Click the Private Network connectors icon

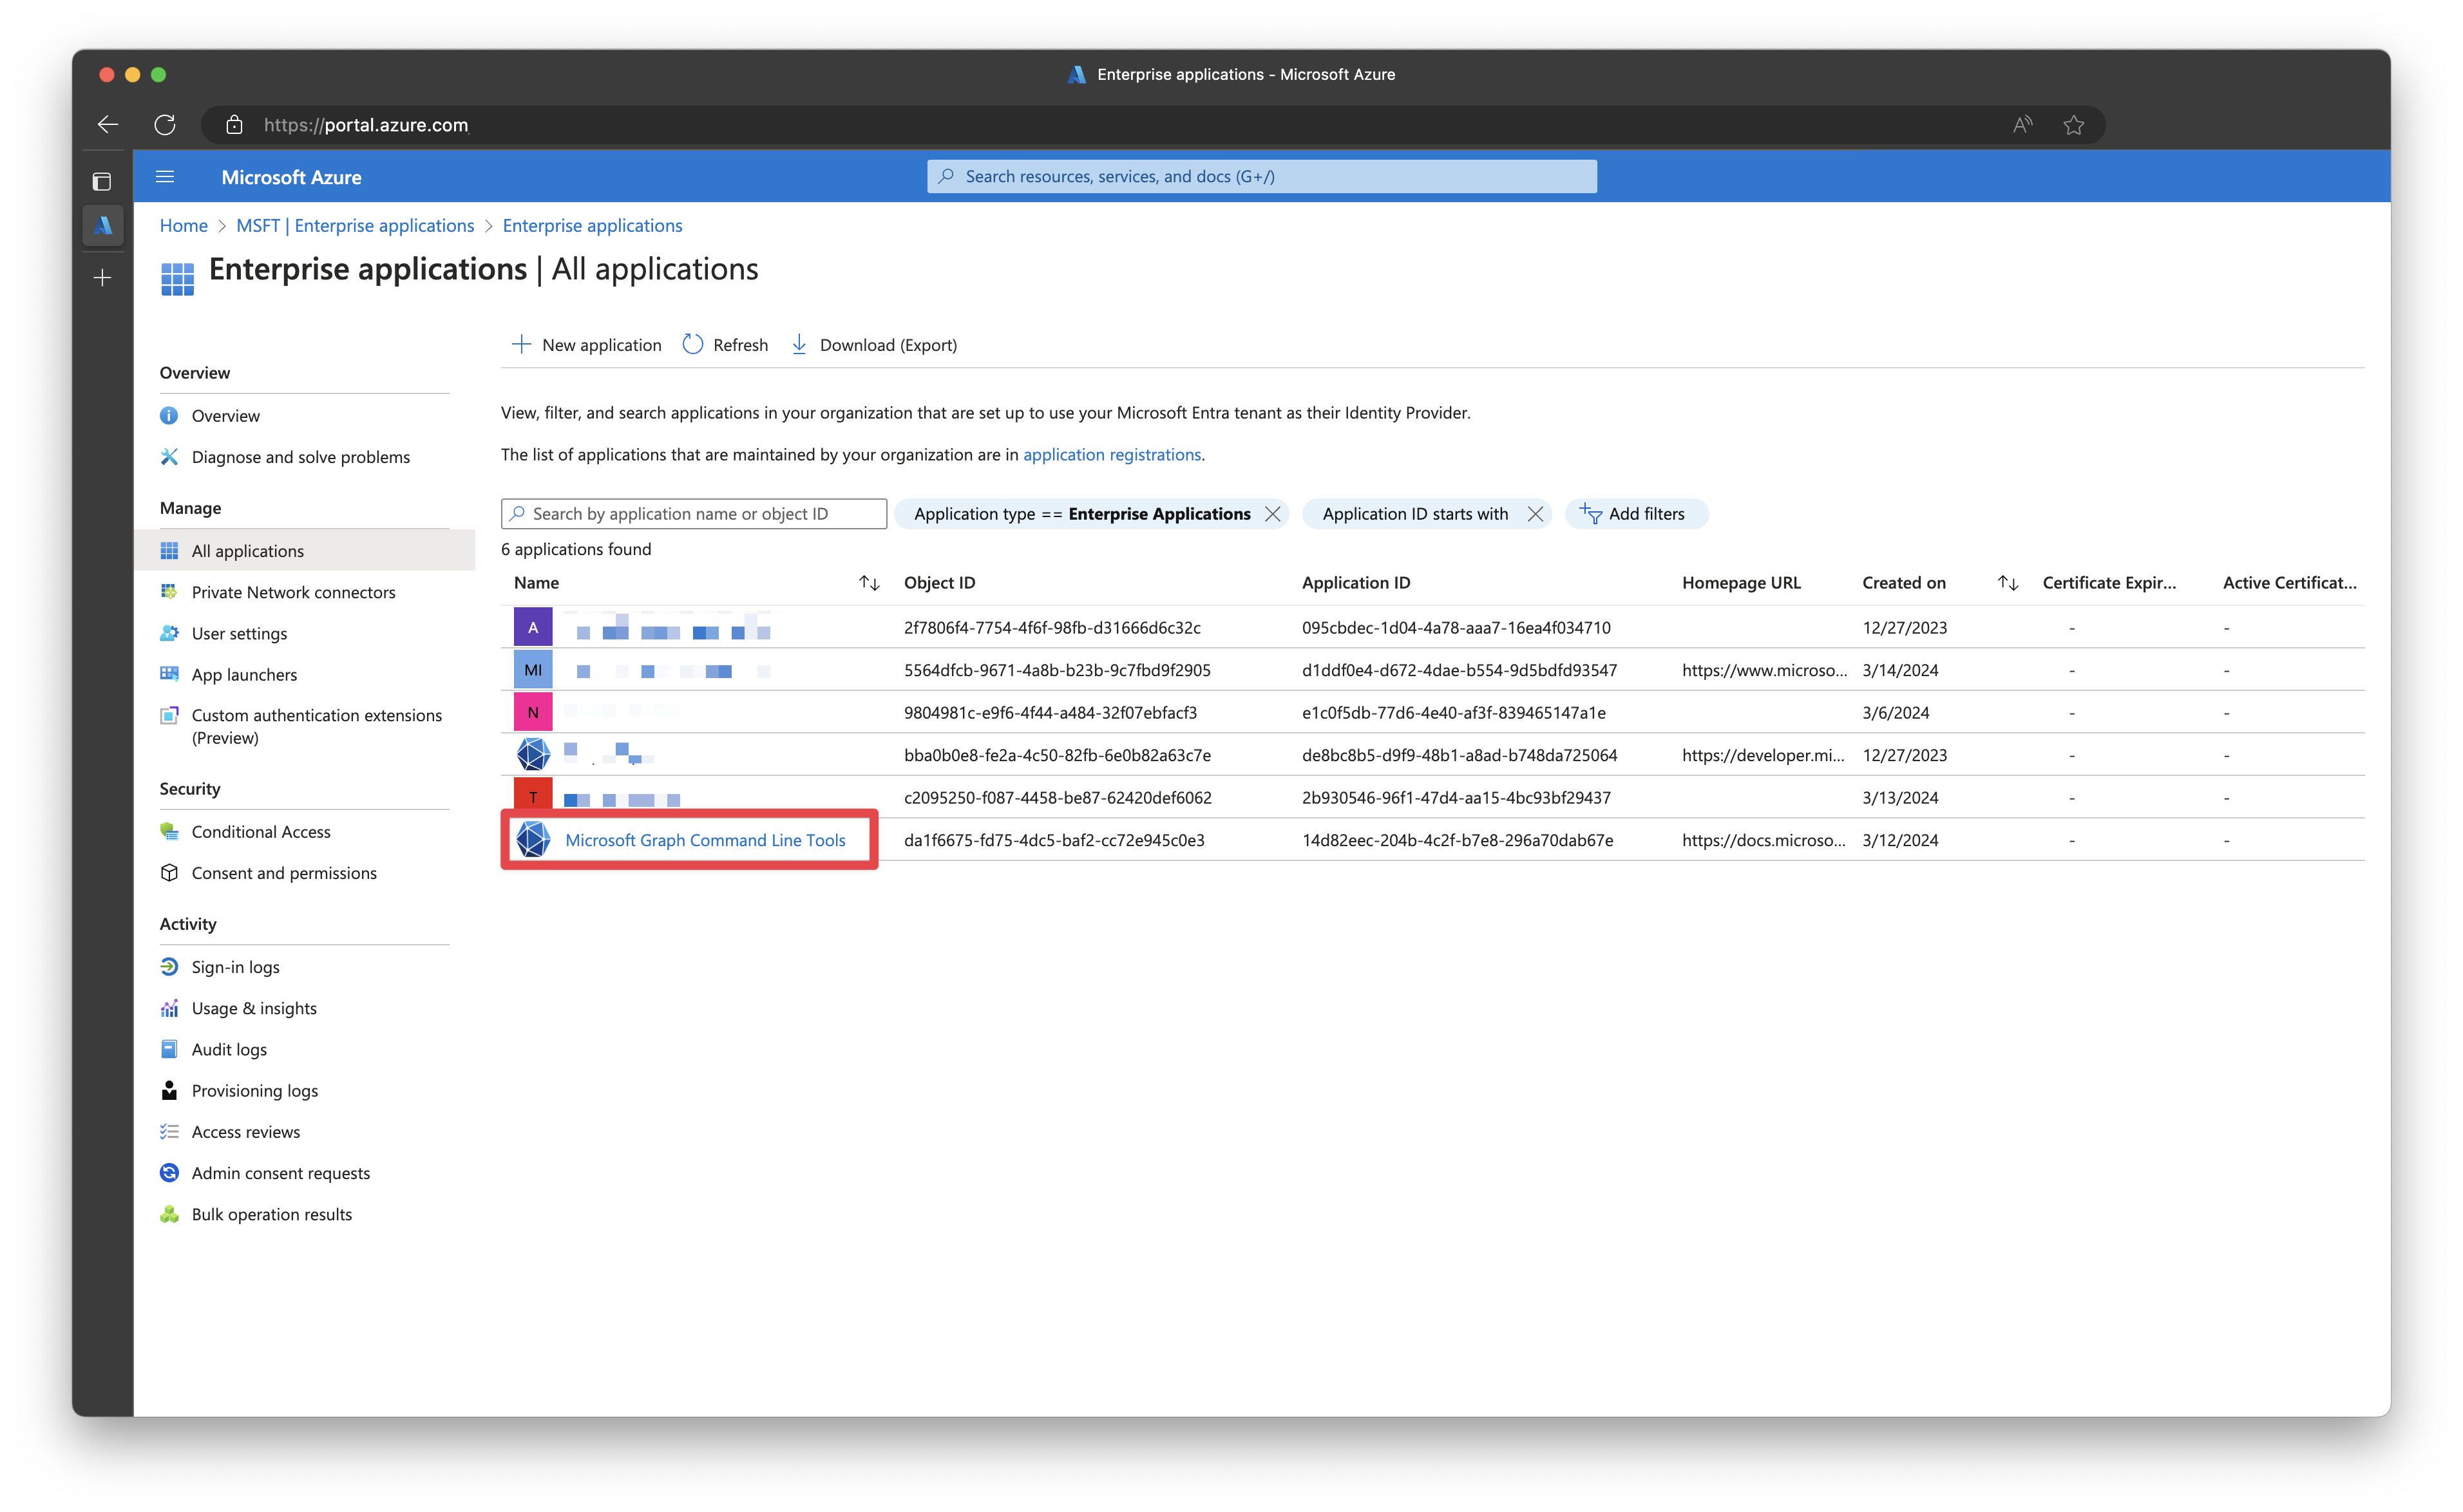point(169,592)
